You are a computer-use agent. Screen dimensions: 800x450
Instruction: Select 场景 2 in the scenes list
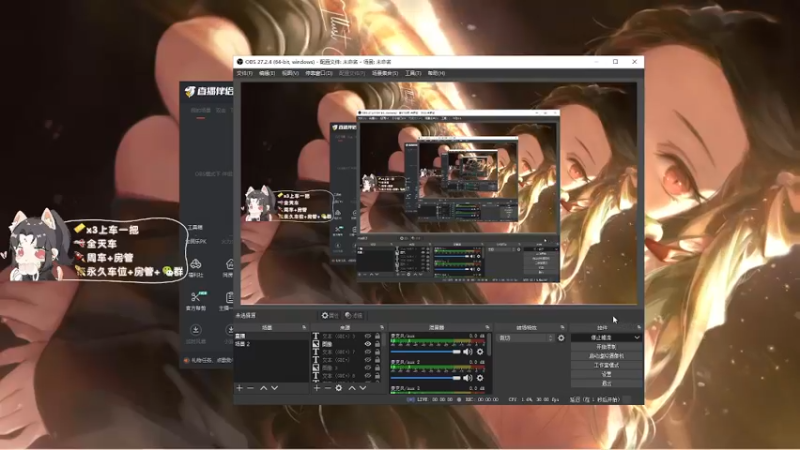(x=271, y=344)
